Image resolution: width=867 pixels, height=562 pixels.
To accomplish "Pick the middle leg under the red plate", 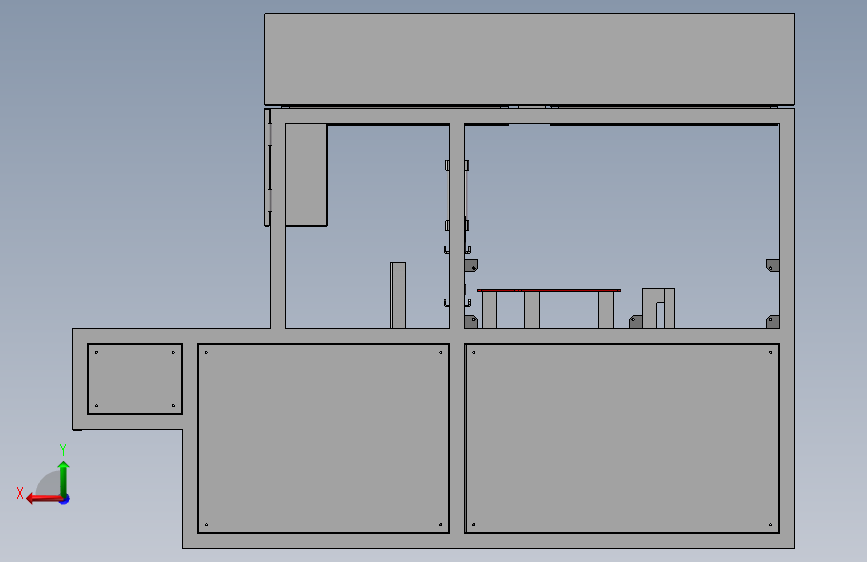I will (532, 310).
